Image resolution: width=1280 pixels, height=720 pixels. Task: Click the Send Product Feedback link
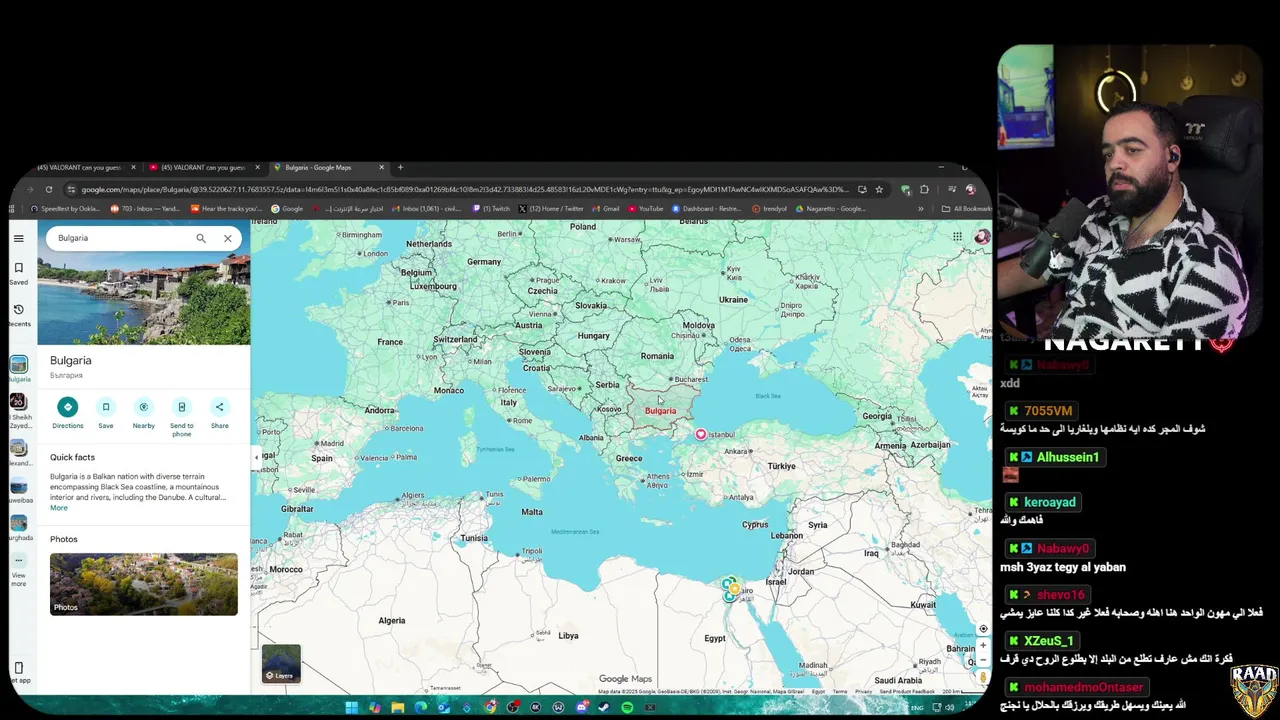(x=907, y=691)
